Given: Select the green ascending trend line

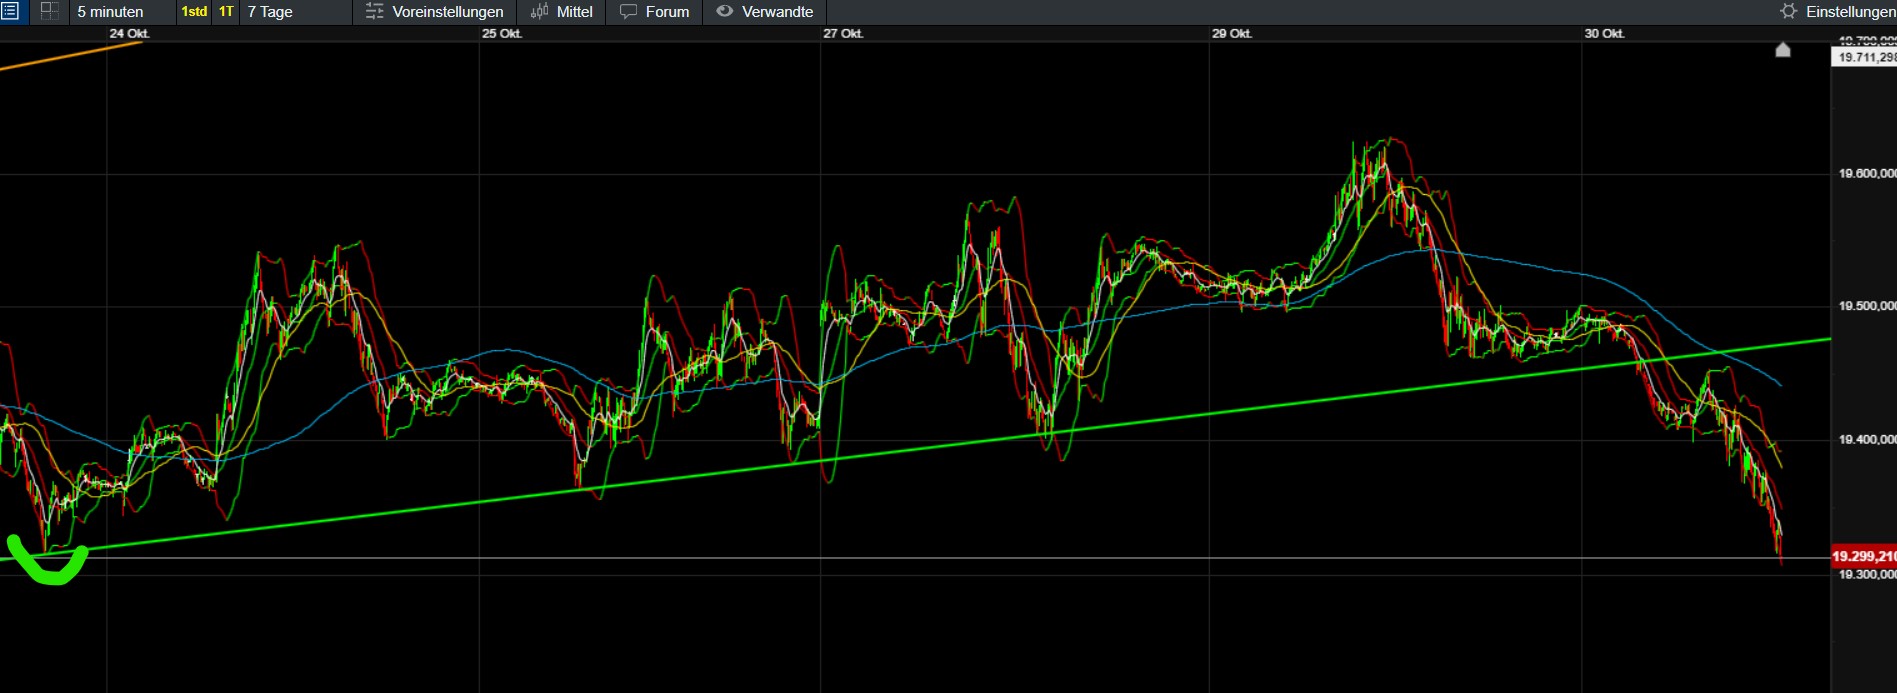Looking at the screenshot, I should [915, 450].
